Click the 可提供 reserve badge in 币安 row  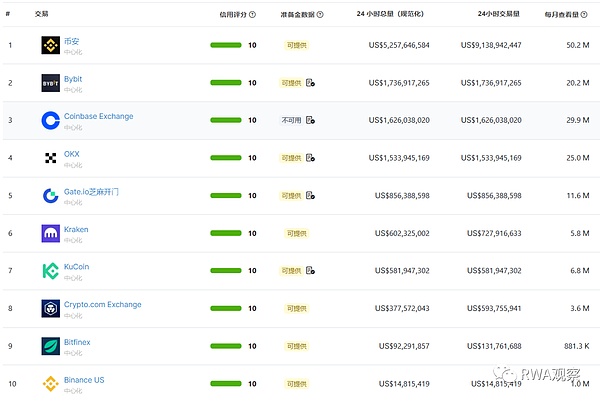point(293,45)
